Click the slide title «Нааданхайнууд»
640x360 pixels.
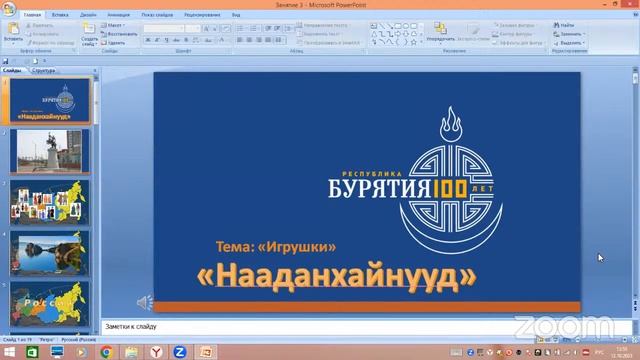[336, 276]
